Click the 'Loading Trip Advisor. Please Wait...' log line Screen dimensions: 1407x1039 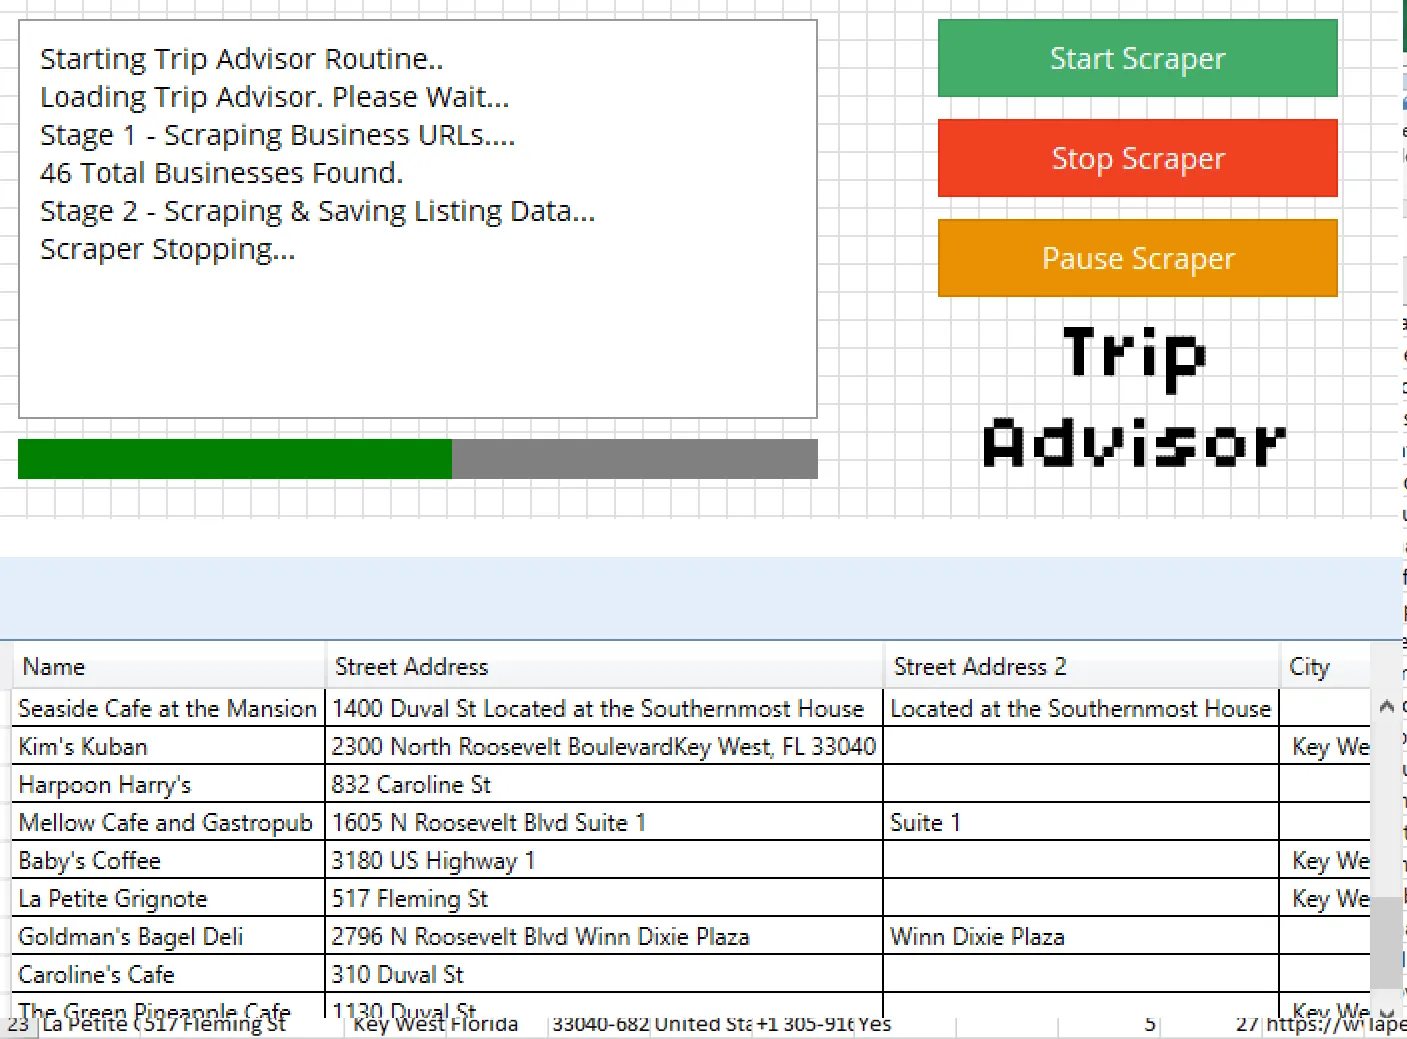click(x=274, y=97)
